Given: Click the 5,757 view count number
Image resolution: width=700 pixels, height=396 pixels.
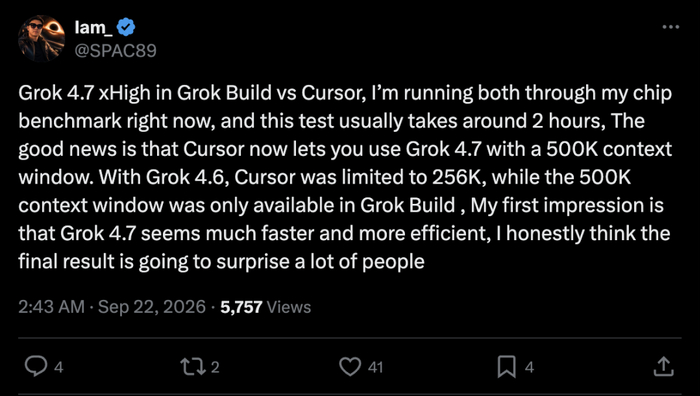Looking at the screenshot, I should pos(241,307).
